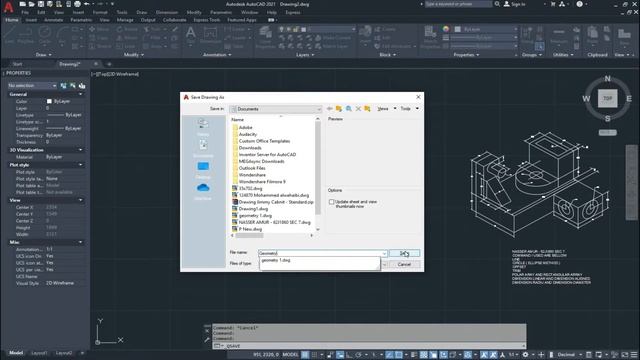640x360 pixels.
Task: Enable Update sheet and view thumbnails checkbox
Action: pyautogui.click(x=331, y=202)
